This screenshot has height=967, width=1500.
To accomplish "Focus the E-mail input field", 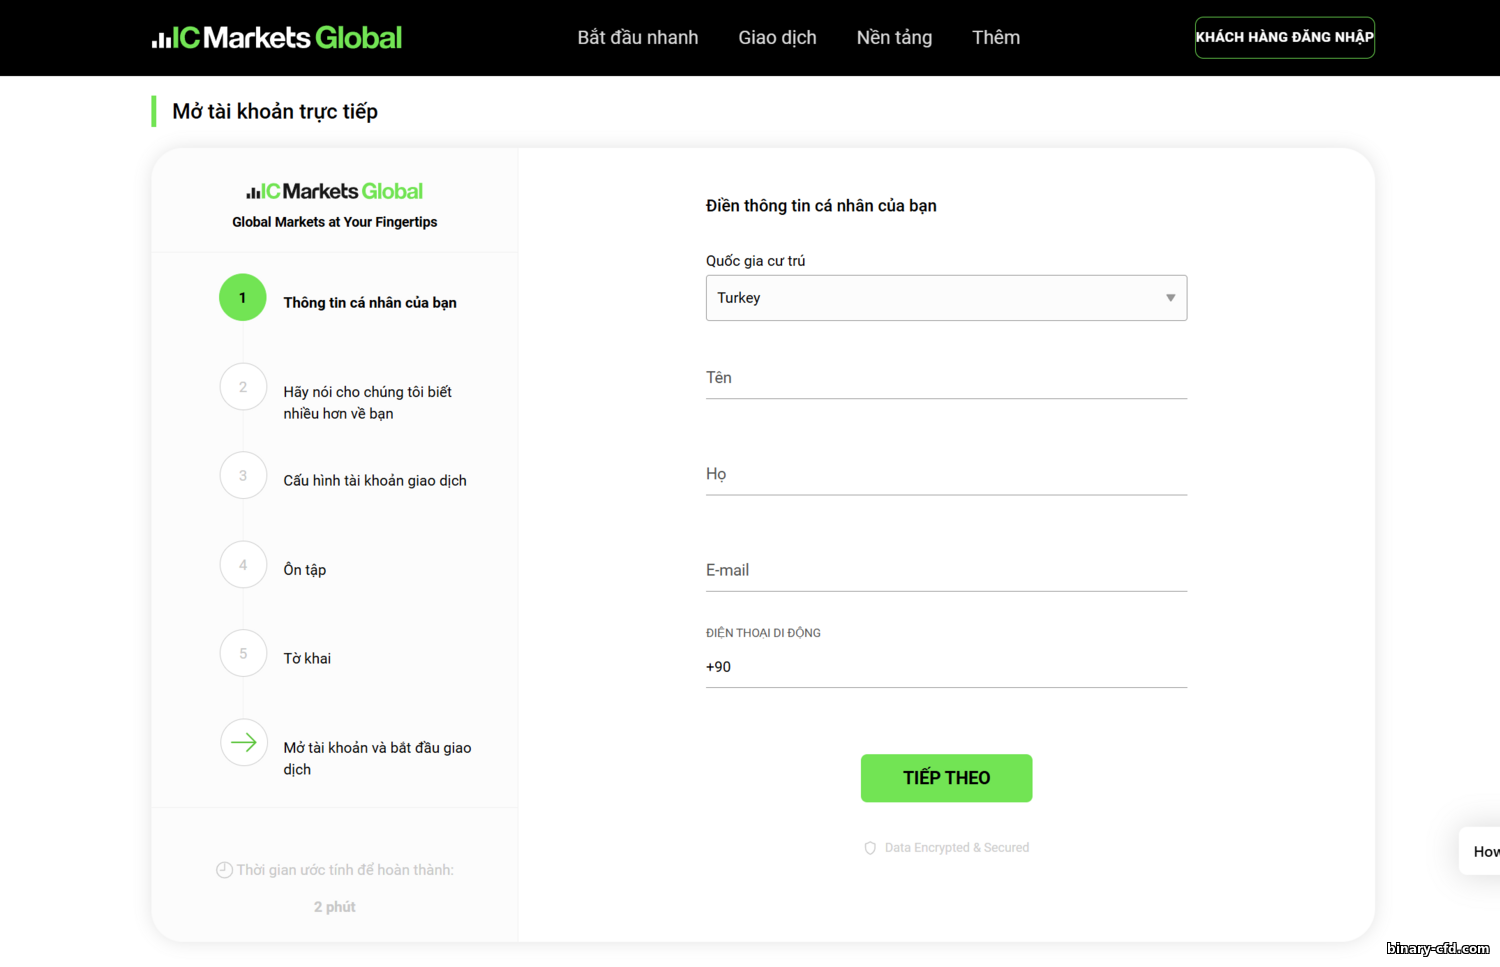I will tap(946, 571).
